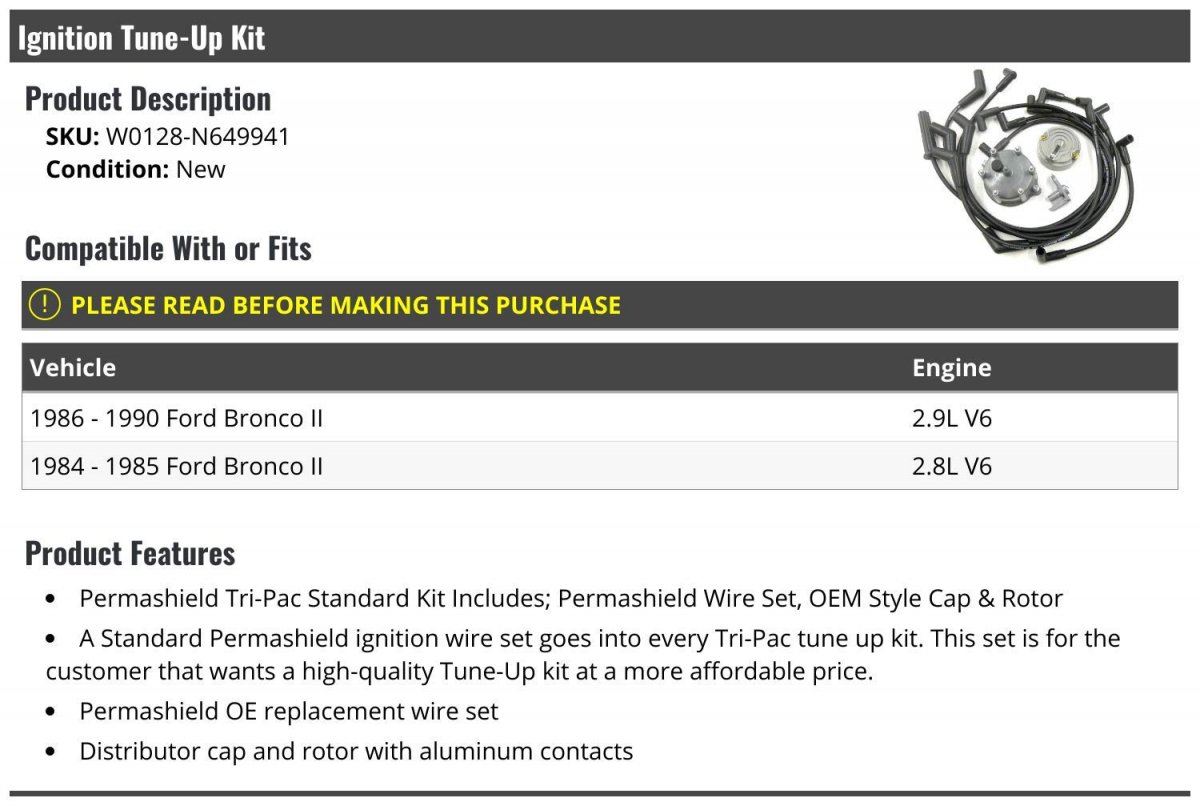Click the Condition: New text
Image resolution: width=1200 pixels, height=806 pixels.
click(136, 169)
